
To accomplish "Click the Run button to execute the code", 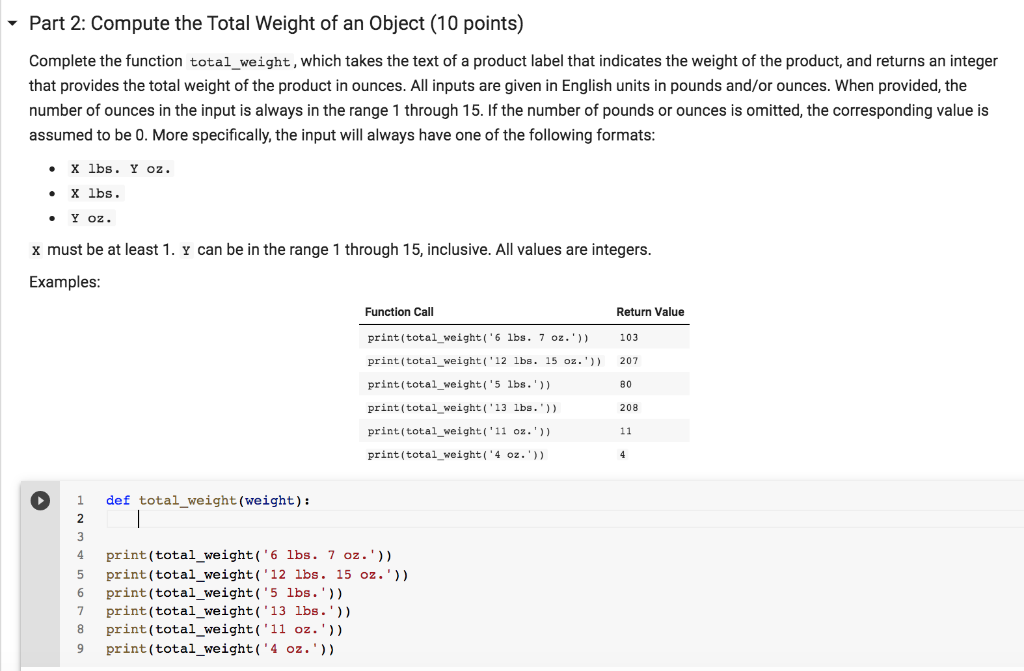I will click(39, 501).
